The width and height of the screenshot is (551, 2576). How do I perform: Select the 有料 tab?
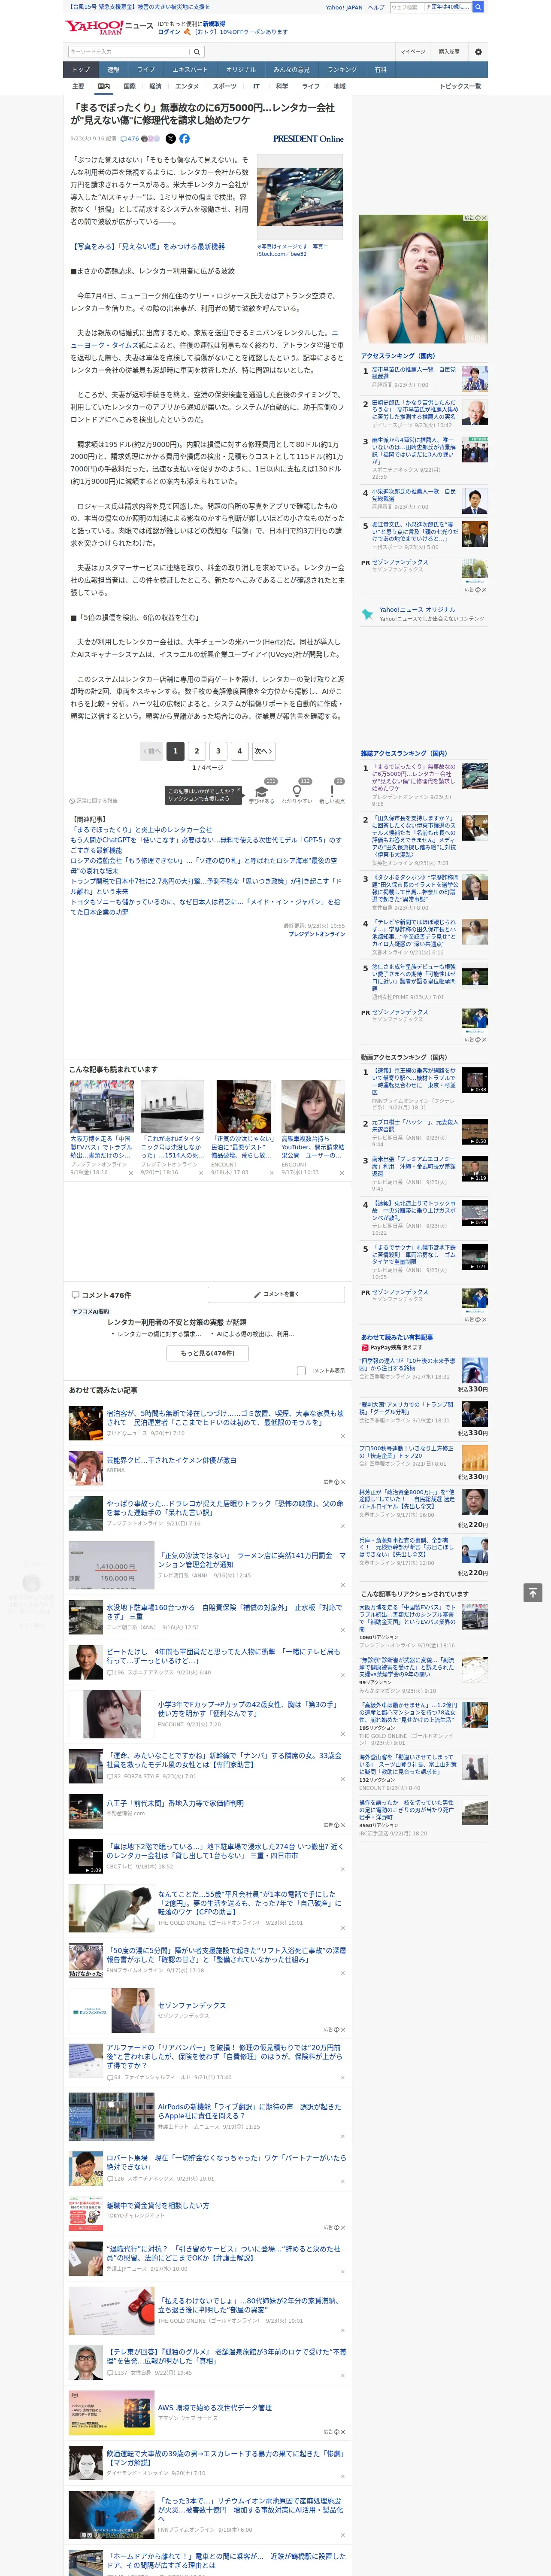pos(380,70)
